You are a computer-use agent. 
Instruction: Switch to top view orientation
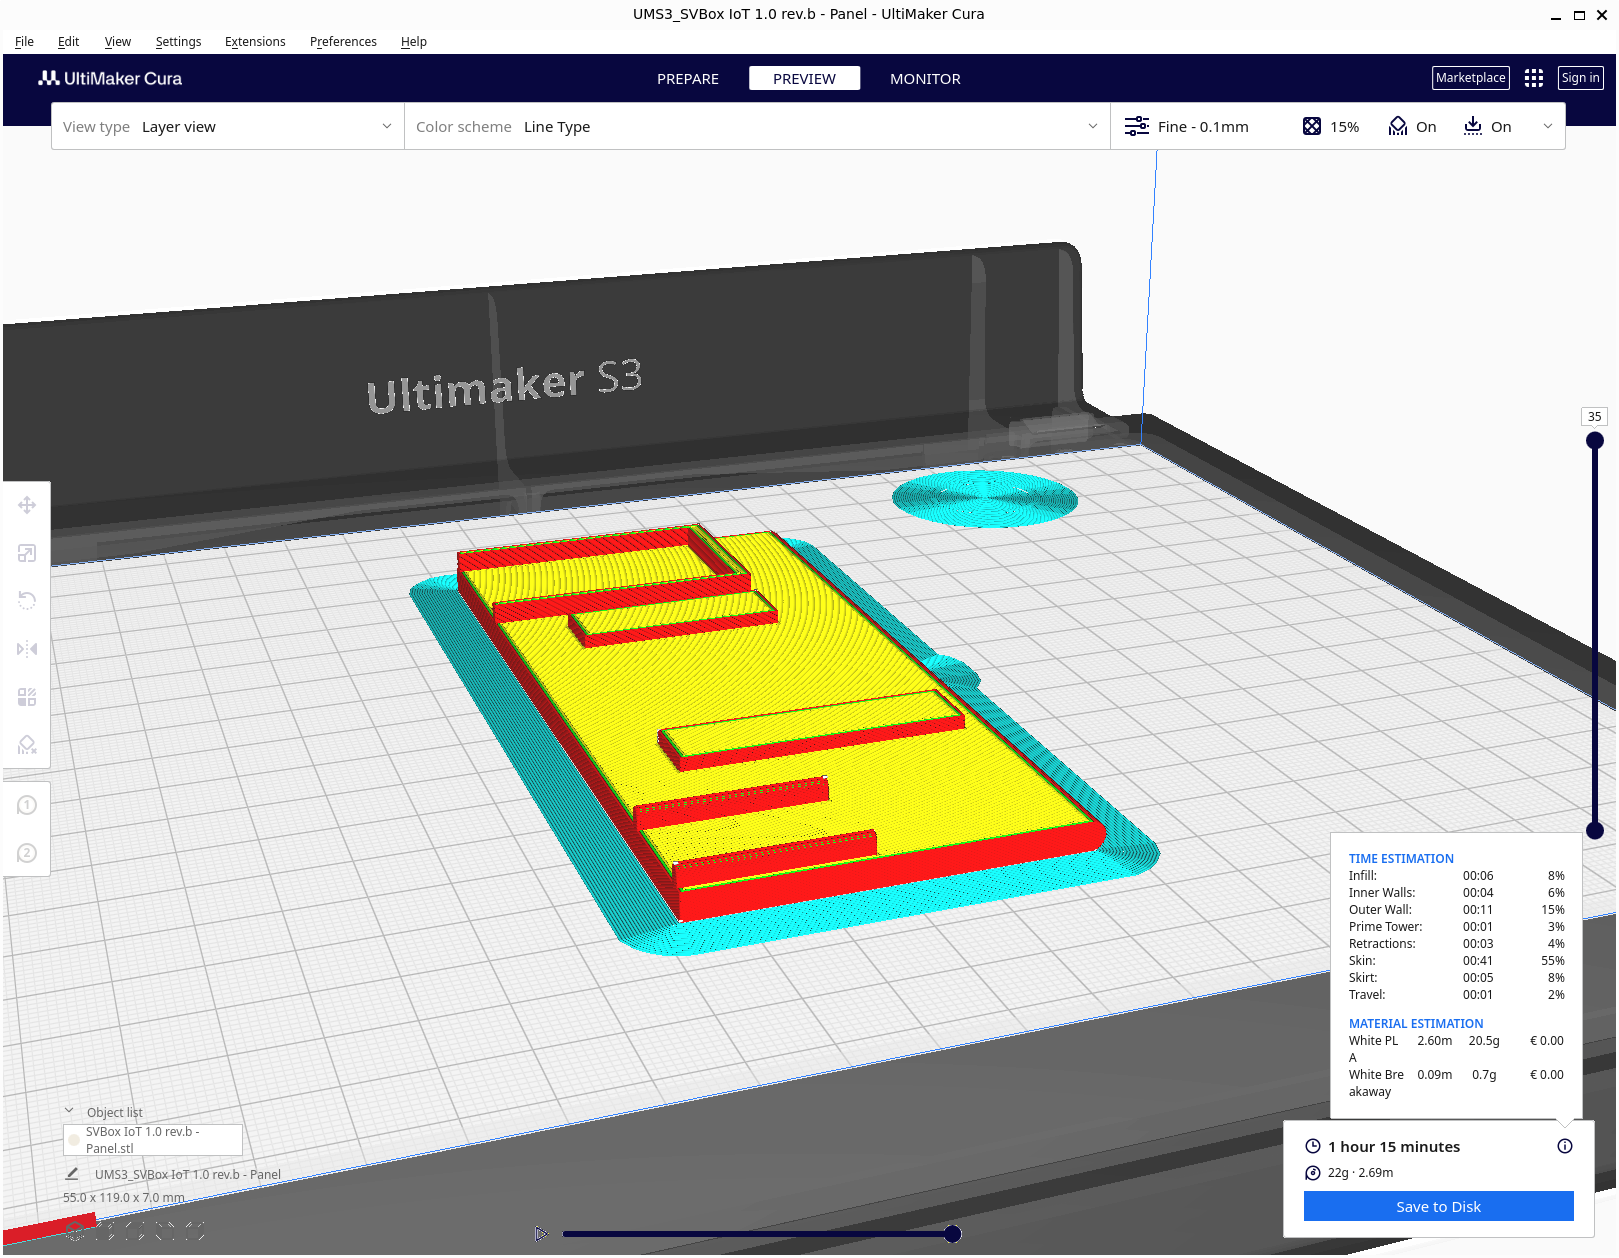coord(135,1231)
